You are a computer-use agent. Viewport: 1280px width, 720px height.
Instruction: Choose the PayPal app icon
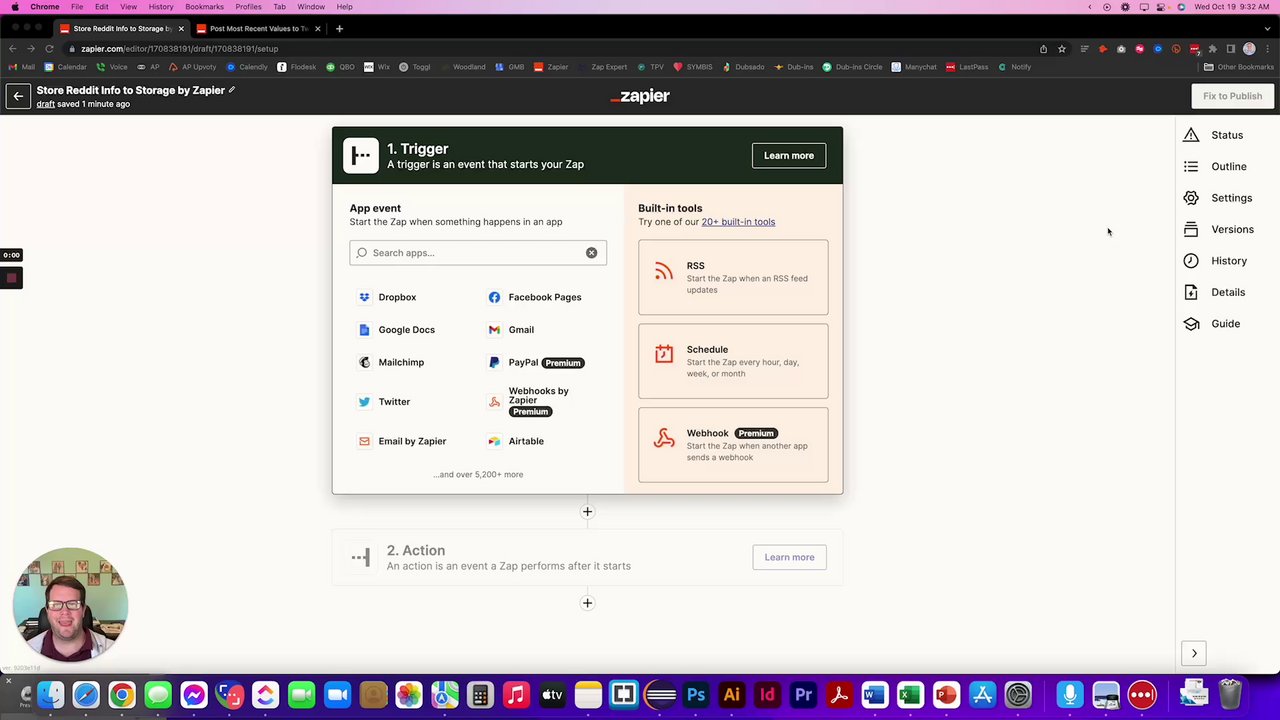(x=494, y=362)
